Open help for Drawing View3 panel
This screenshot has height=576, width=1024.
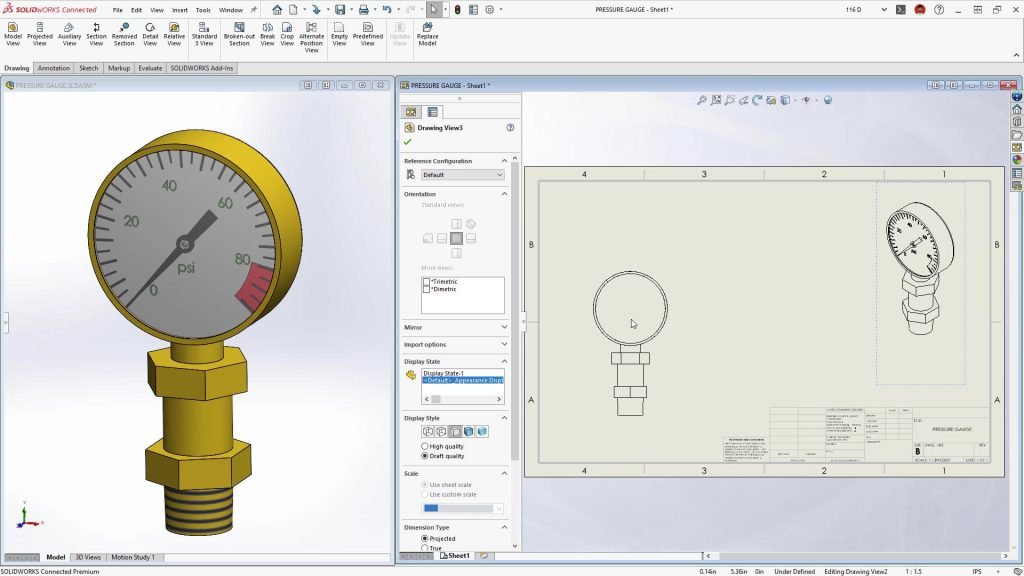point(510,127)
